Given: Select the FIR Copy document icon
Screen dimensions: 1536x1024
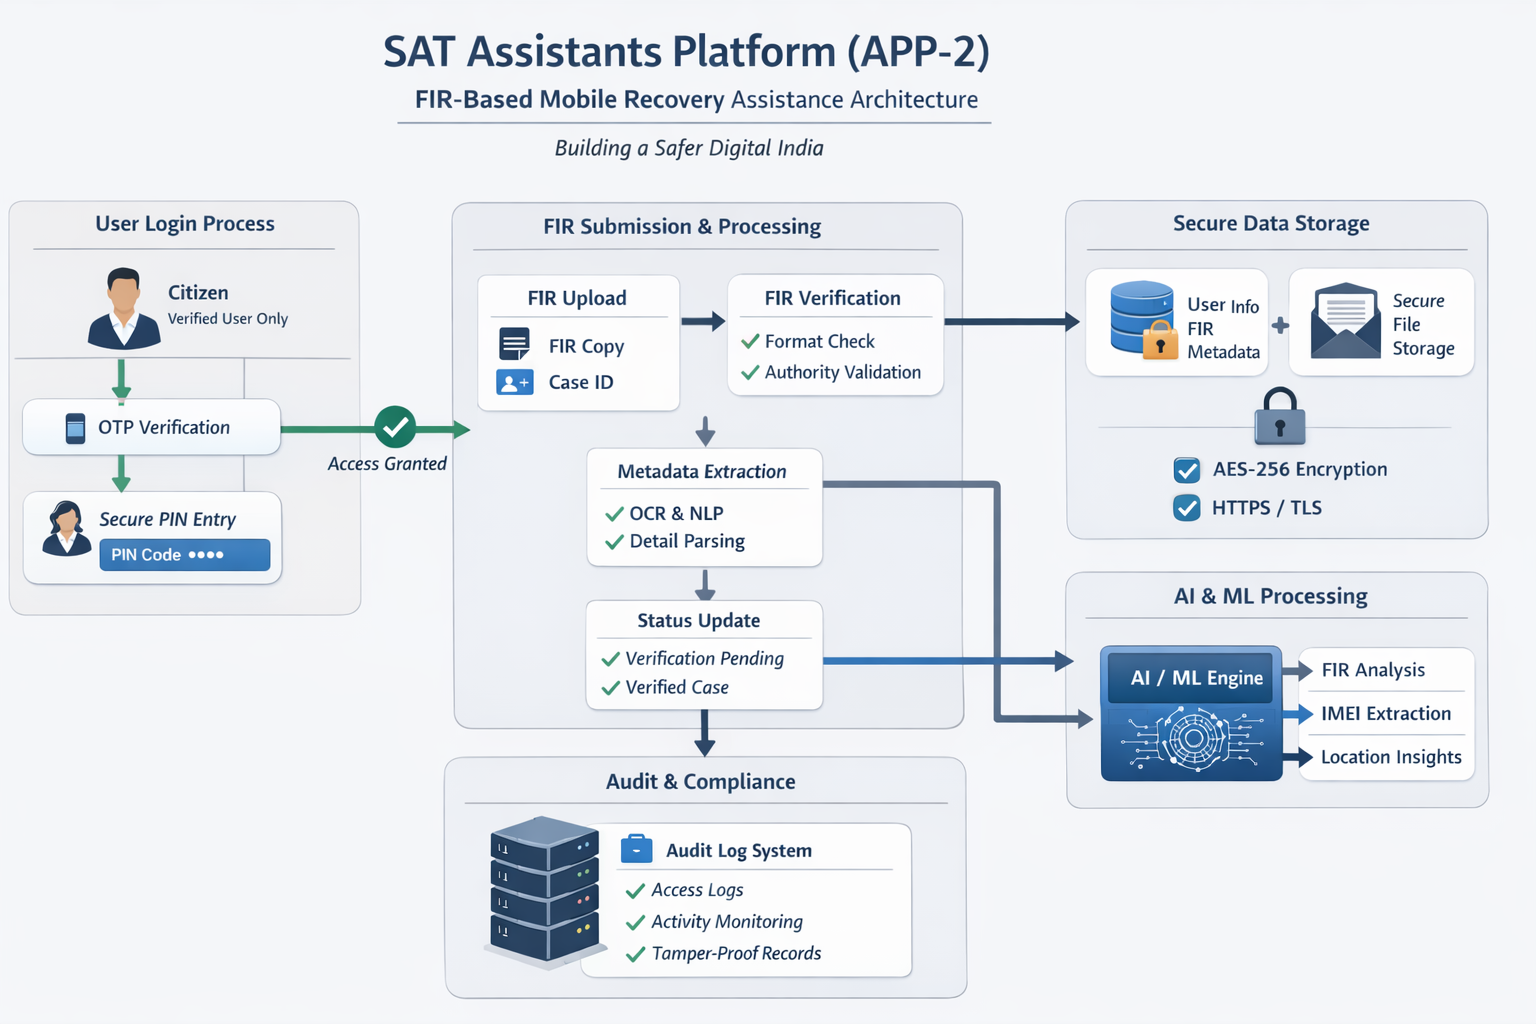Looking at the screenshot, I should point(513,344).
